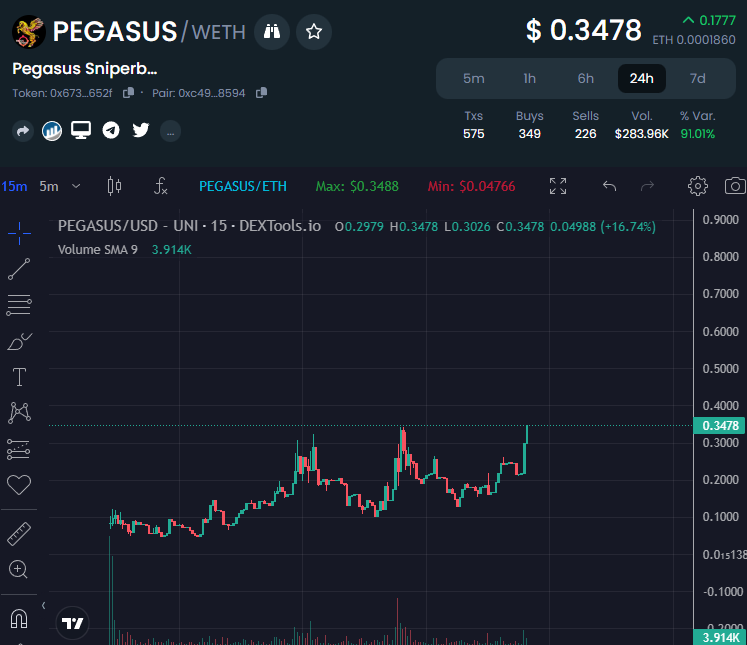Select the ruler measure tool
747x645 pixels.
pyautogui.click(x=19, y=534)
